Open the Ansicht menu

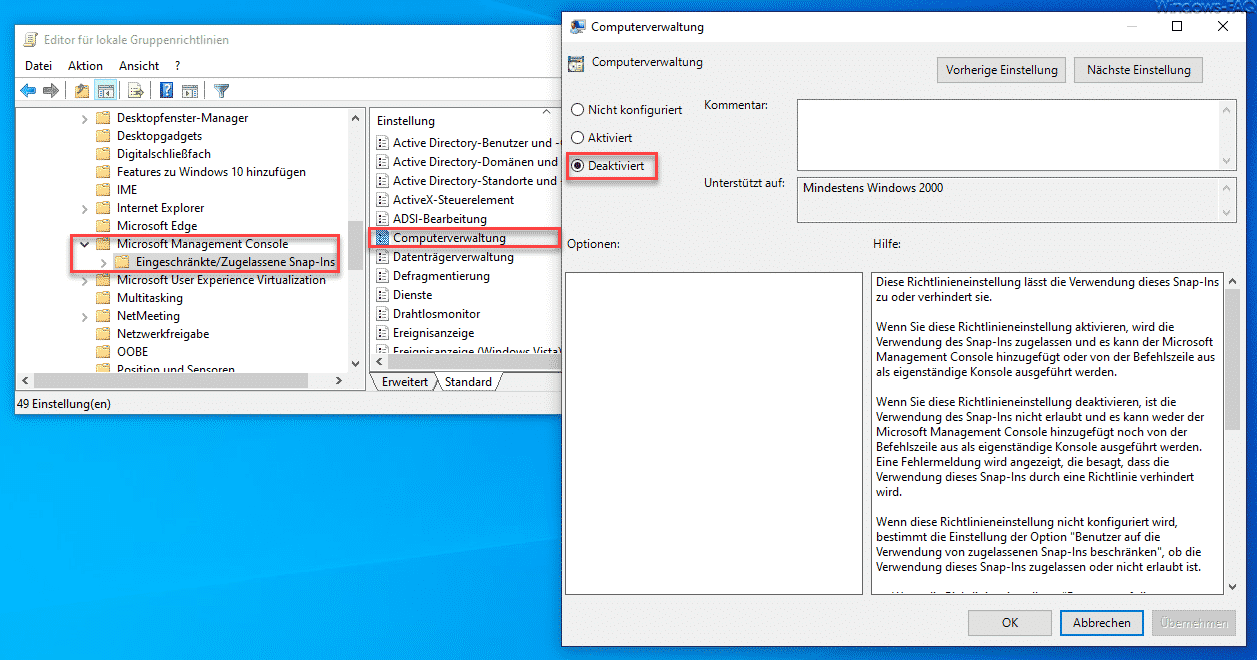click(139, 66)
